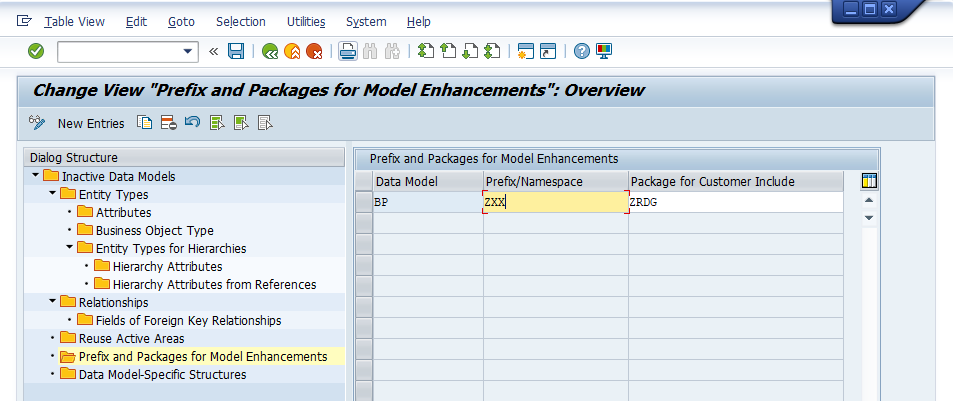The image size is (953, 401).
Task: Open the Goto menu
Action: click(181, 22)
